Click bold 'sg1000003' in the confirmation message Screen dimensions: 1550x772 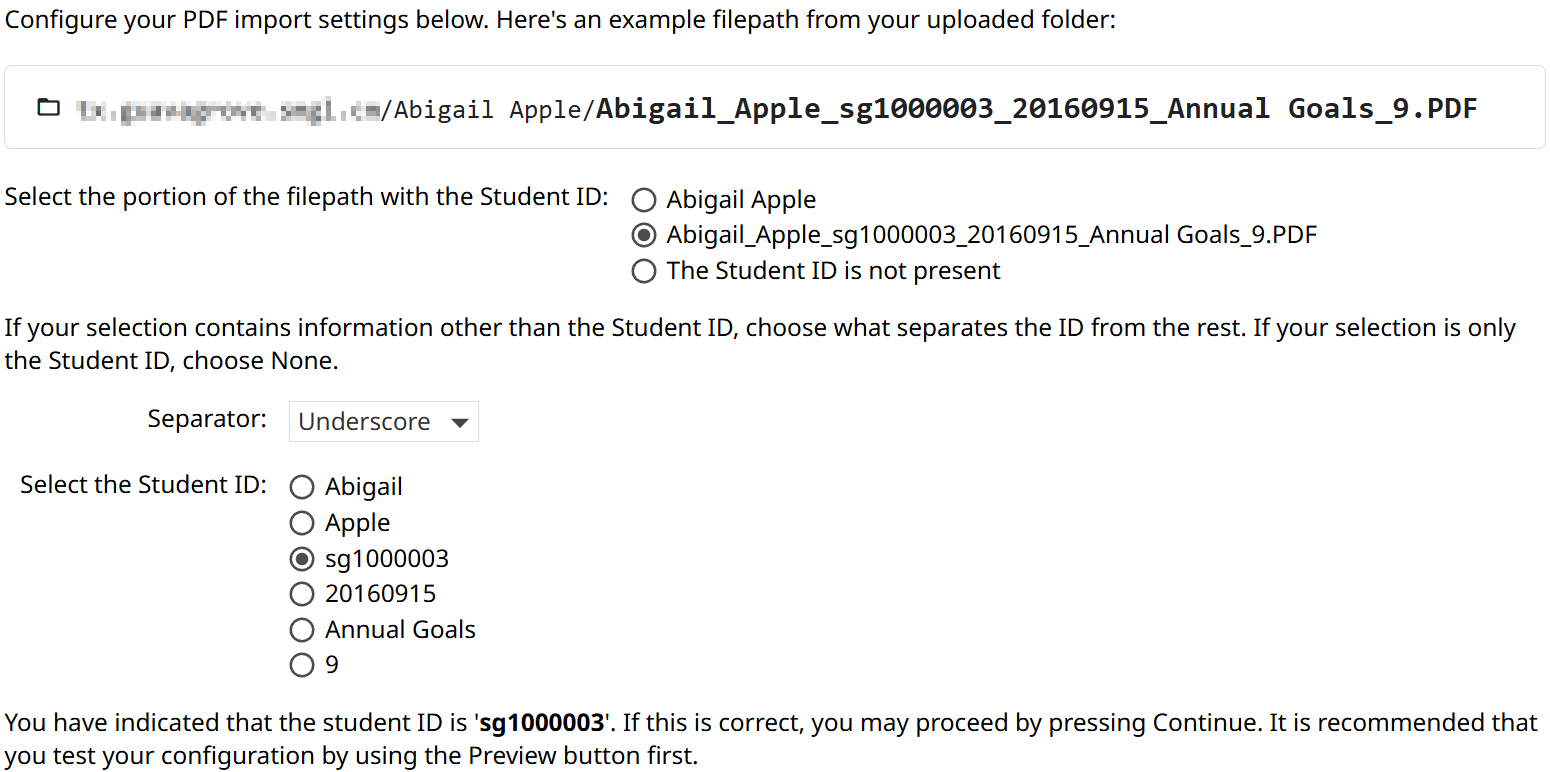pyautogui.click(x=542, y=723)
